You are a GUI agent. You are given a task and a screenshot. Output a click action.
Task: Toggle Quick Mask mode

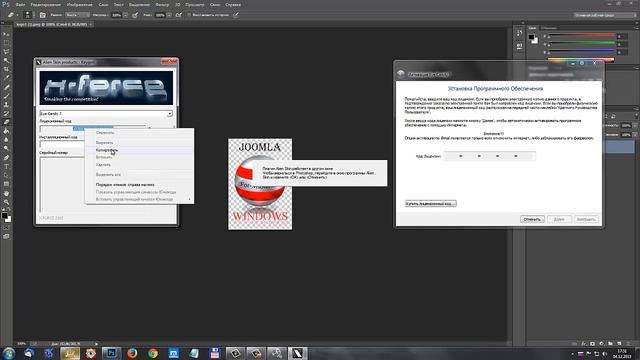point(6,228)
